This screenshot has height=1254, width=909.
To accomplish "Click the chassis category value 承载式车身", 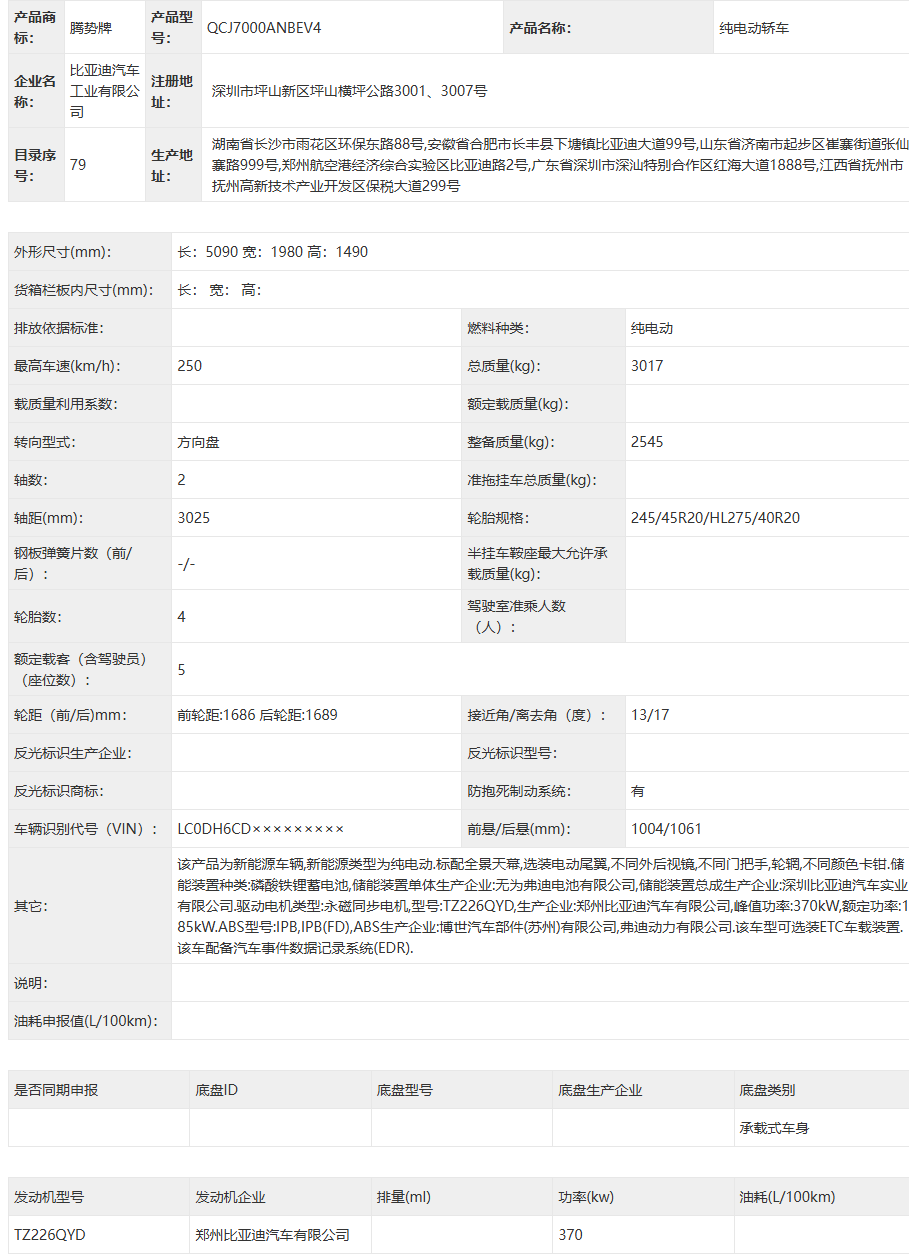I will pyautogui.click(x=774, y=1128).
